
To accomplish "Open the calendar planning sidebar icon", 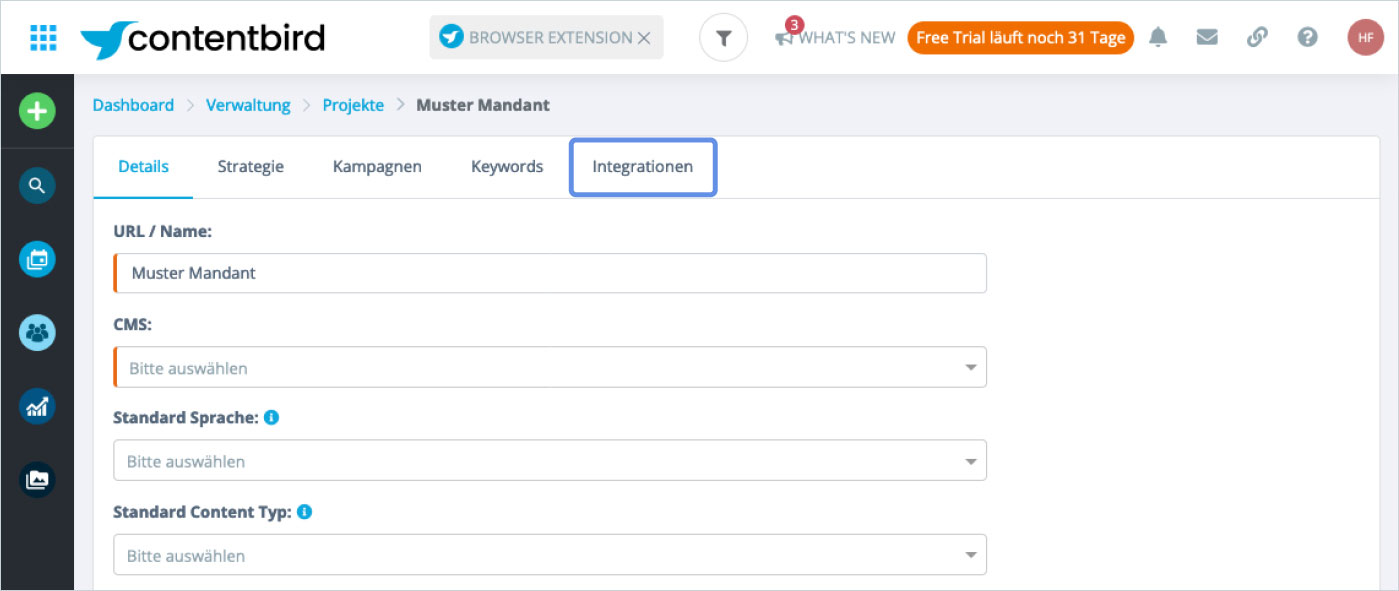I will coord(37,259).
